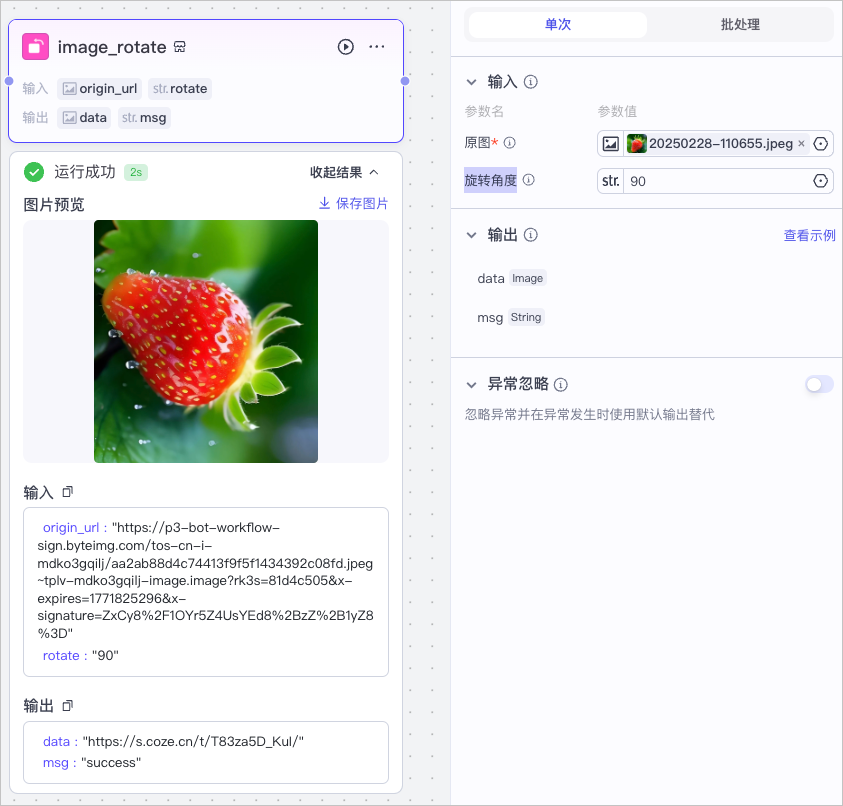This screenshot has height=806, width=843.
Task: Click the 原图 parameter label
Action: click(x=477, y=142)
